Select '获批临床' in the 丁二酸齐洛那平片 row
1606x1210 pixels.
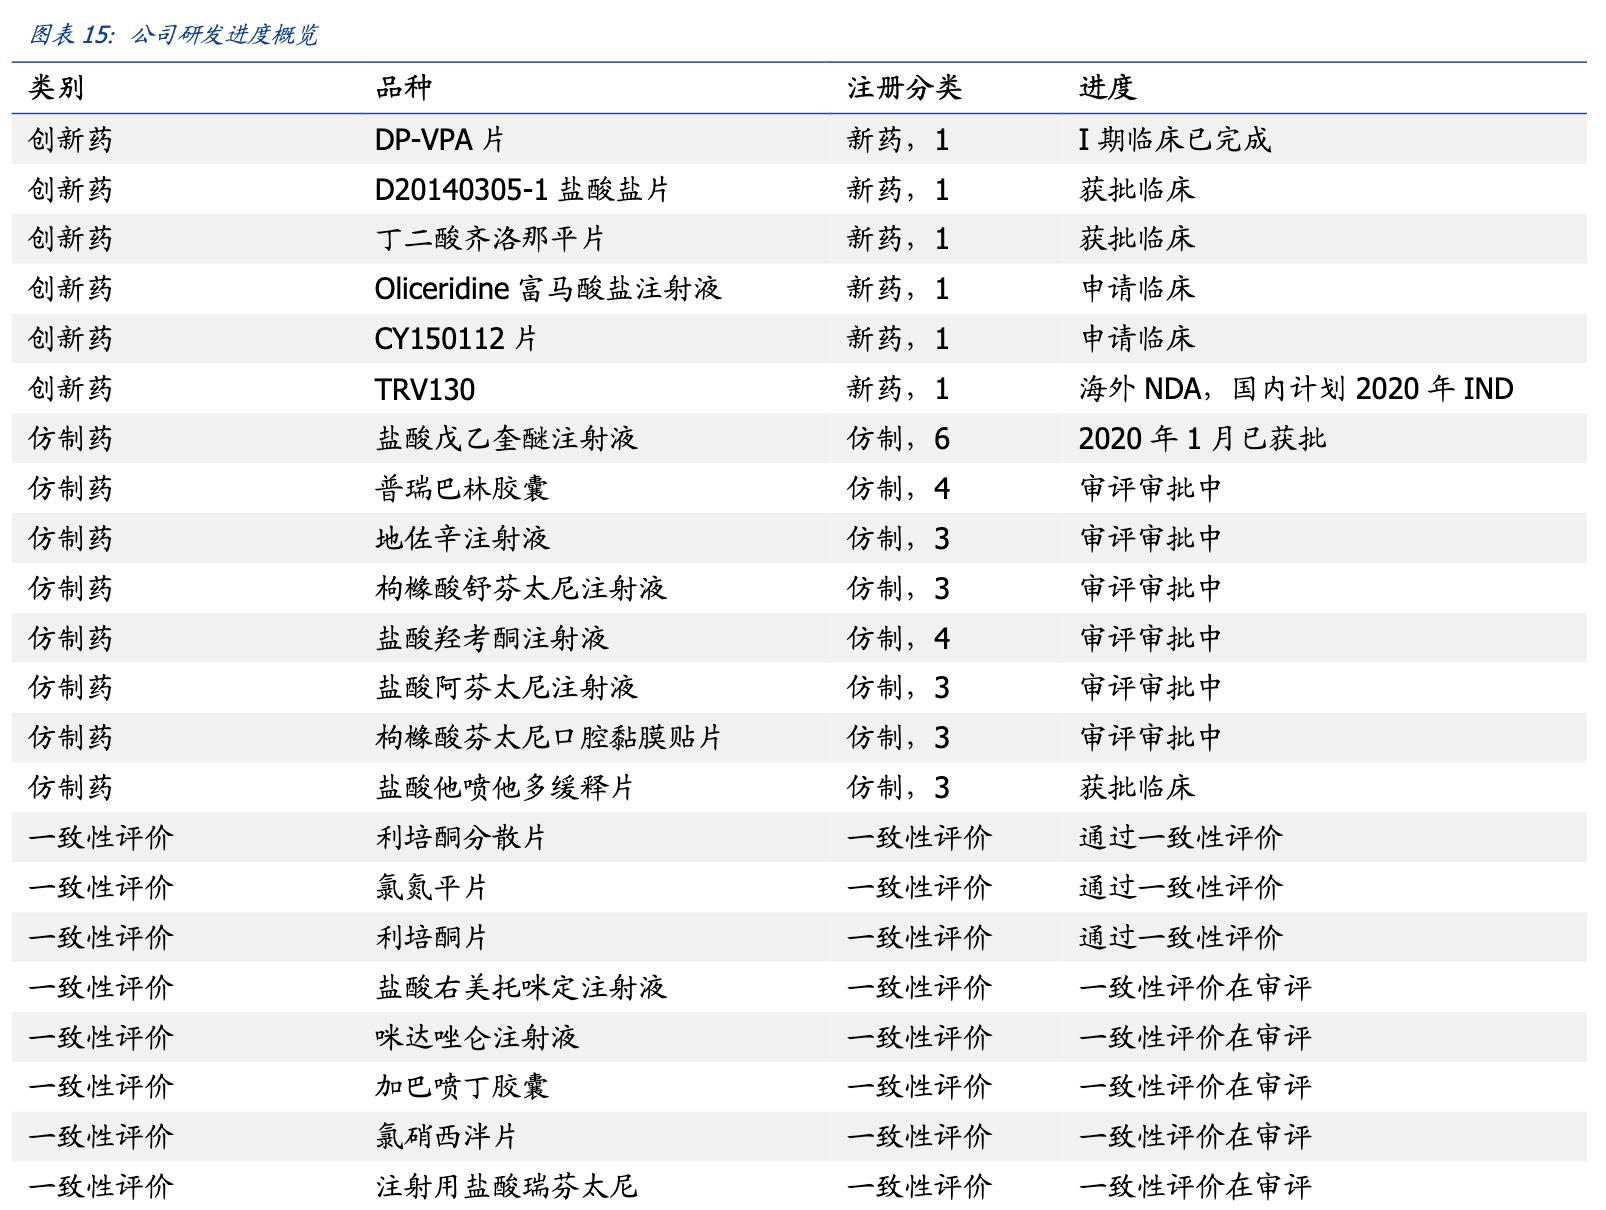click(1137, 239)
